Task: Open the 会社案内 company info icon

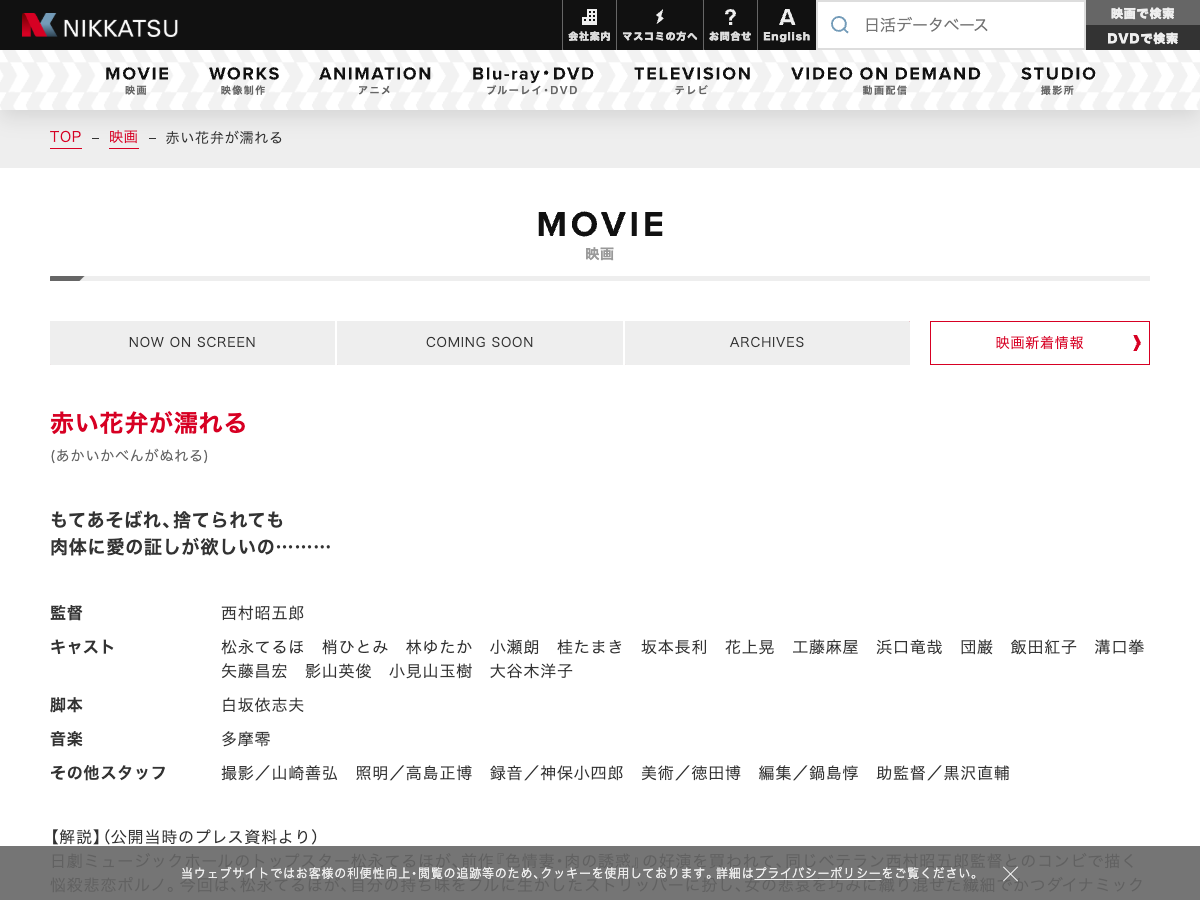Action: click(589, 25)
